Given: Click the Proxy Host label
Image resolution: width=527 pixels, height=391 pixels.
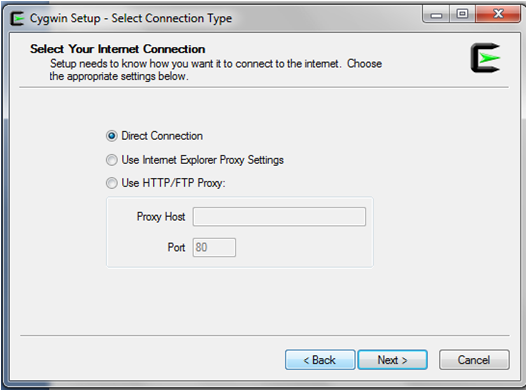Looking at the screenshot, I should coord(161,217).
